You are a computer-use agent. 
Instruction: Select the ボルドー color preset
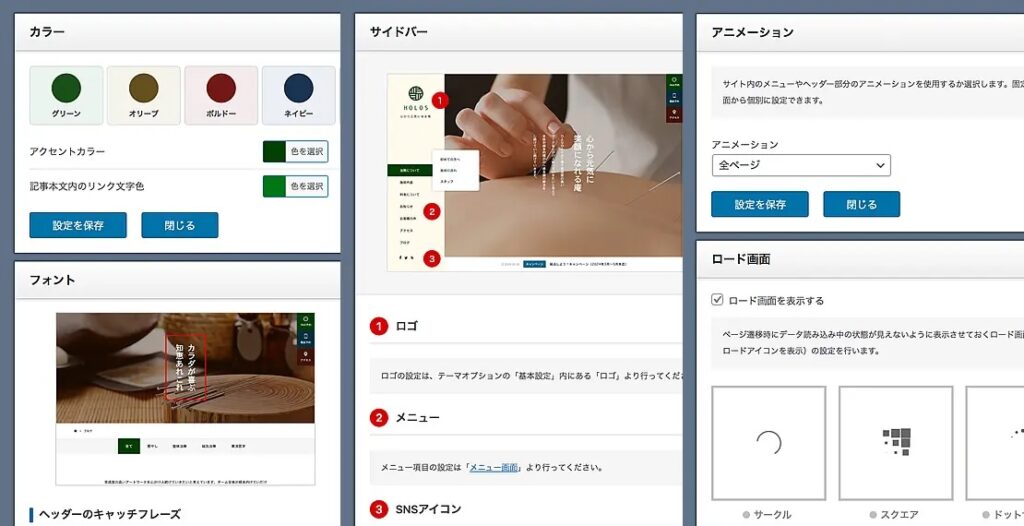coord(221,95)
